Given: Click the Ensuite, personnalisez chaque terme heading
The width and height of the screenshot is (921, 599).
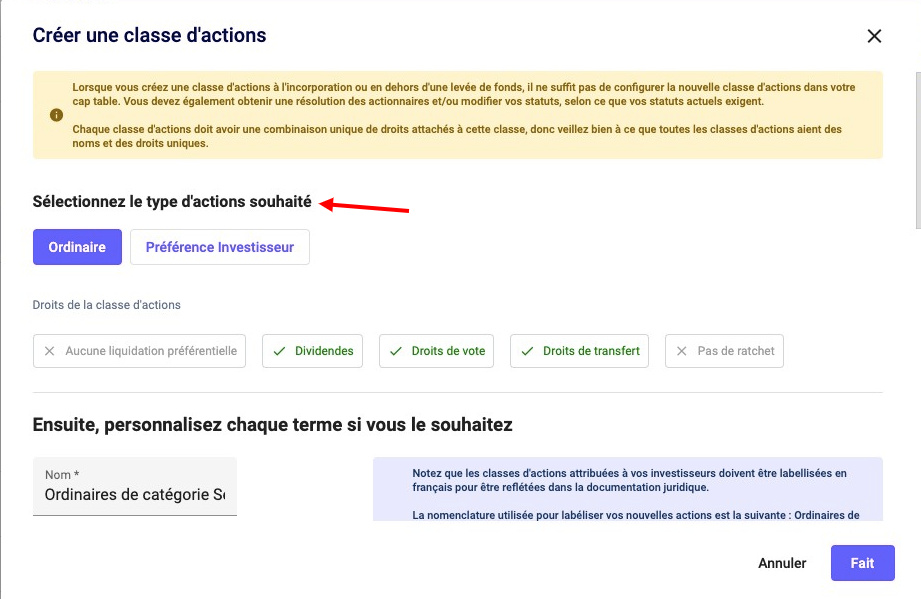Looking at the screenshot, I should pos(272,425).
